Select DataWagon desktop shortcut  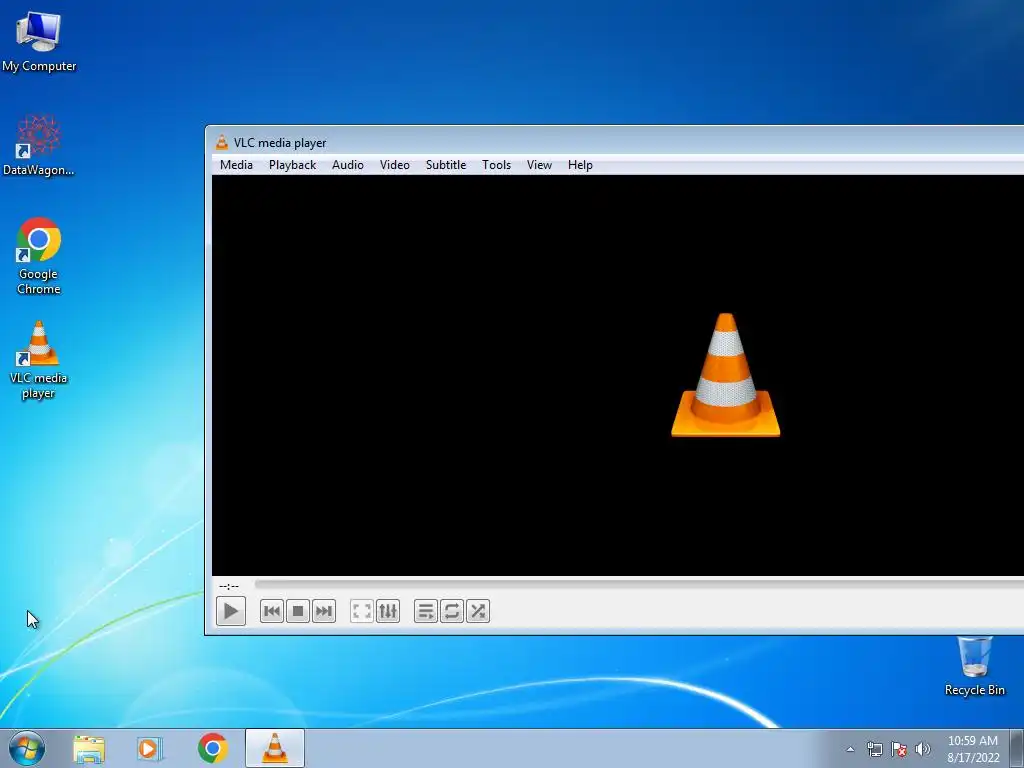[39, 145]
